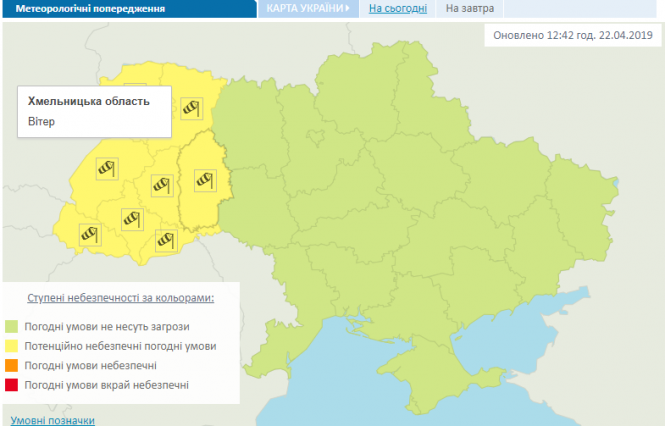Click the wind icon in highlighted Khmelnytskyi region
Viewport: 665px width, 426px height.
tap(204, 180)
